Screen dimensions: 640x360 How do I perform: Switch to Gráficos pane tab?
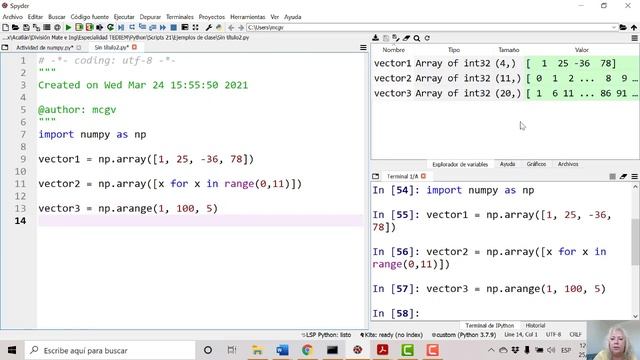(x=536, y=164)
